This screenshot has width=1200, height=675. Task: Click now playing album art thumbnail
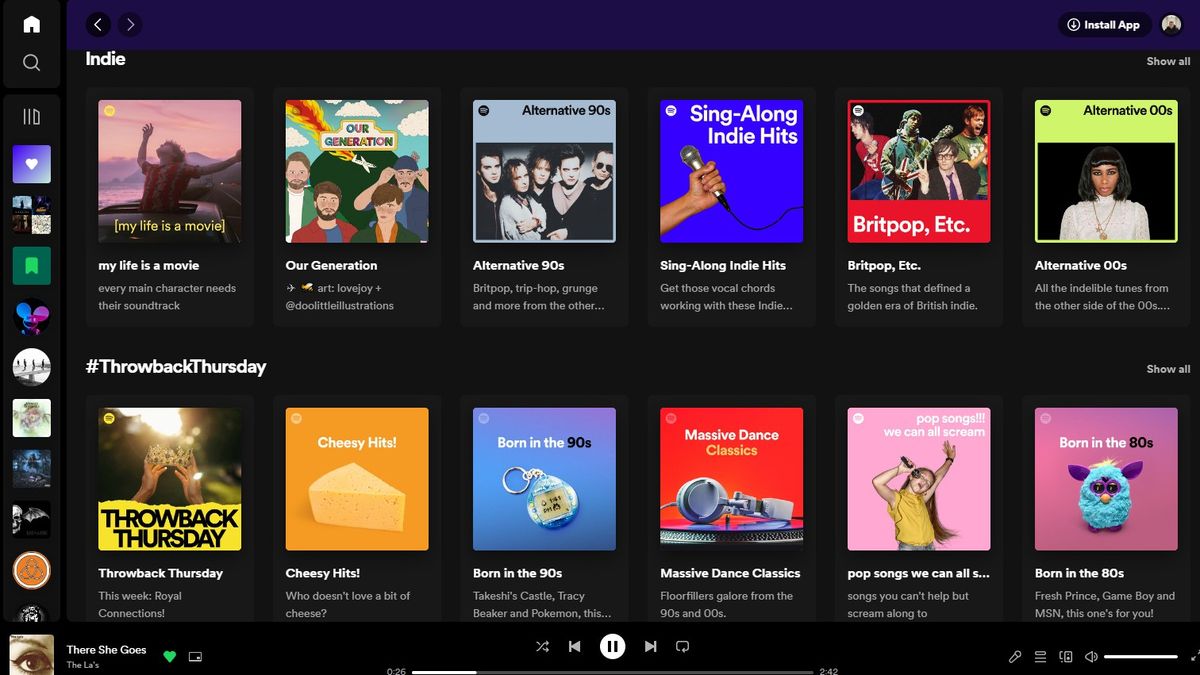coord(31,655)
